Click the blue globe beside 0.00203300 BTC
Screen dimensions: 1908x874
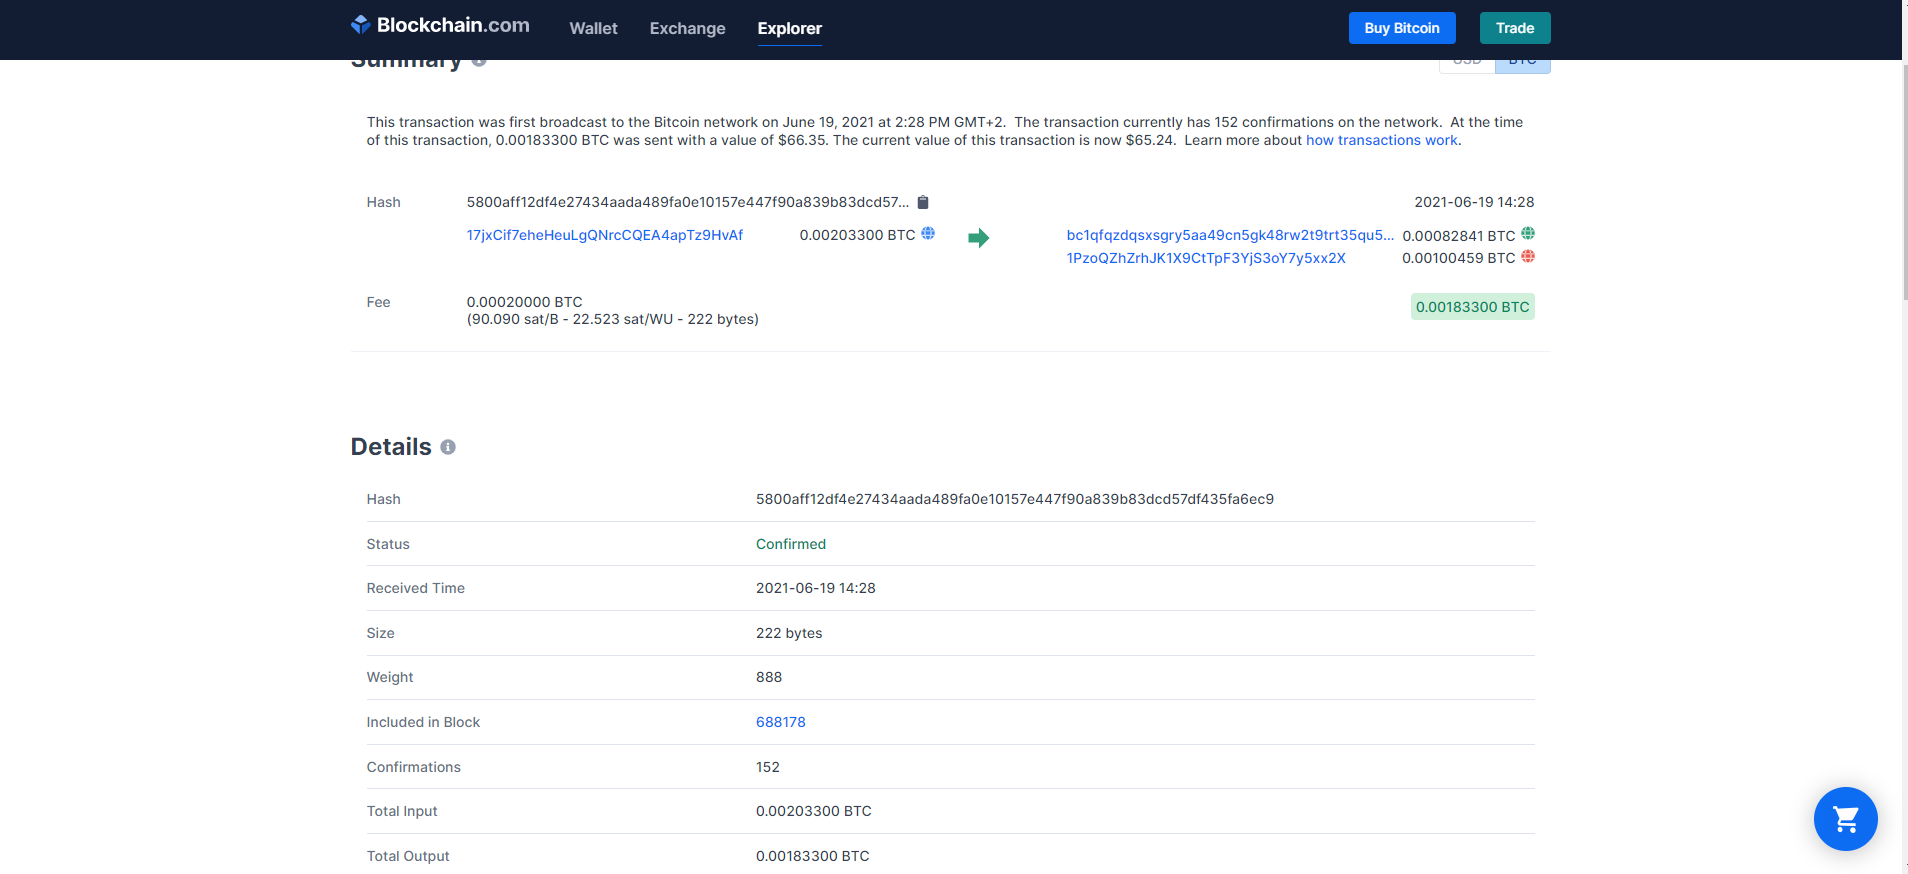pyautogui.click(x=928, y=234)
